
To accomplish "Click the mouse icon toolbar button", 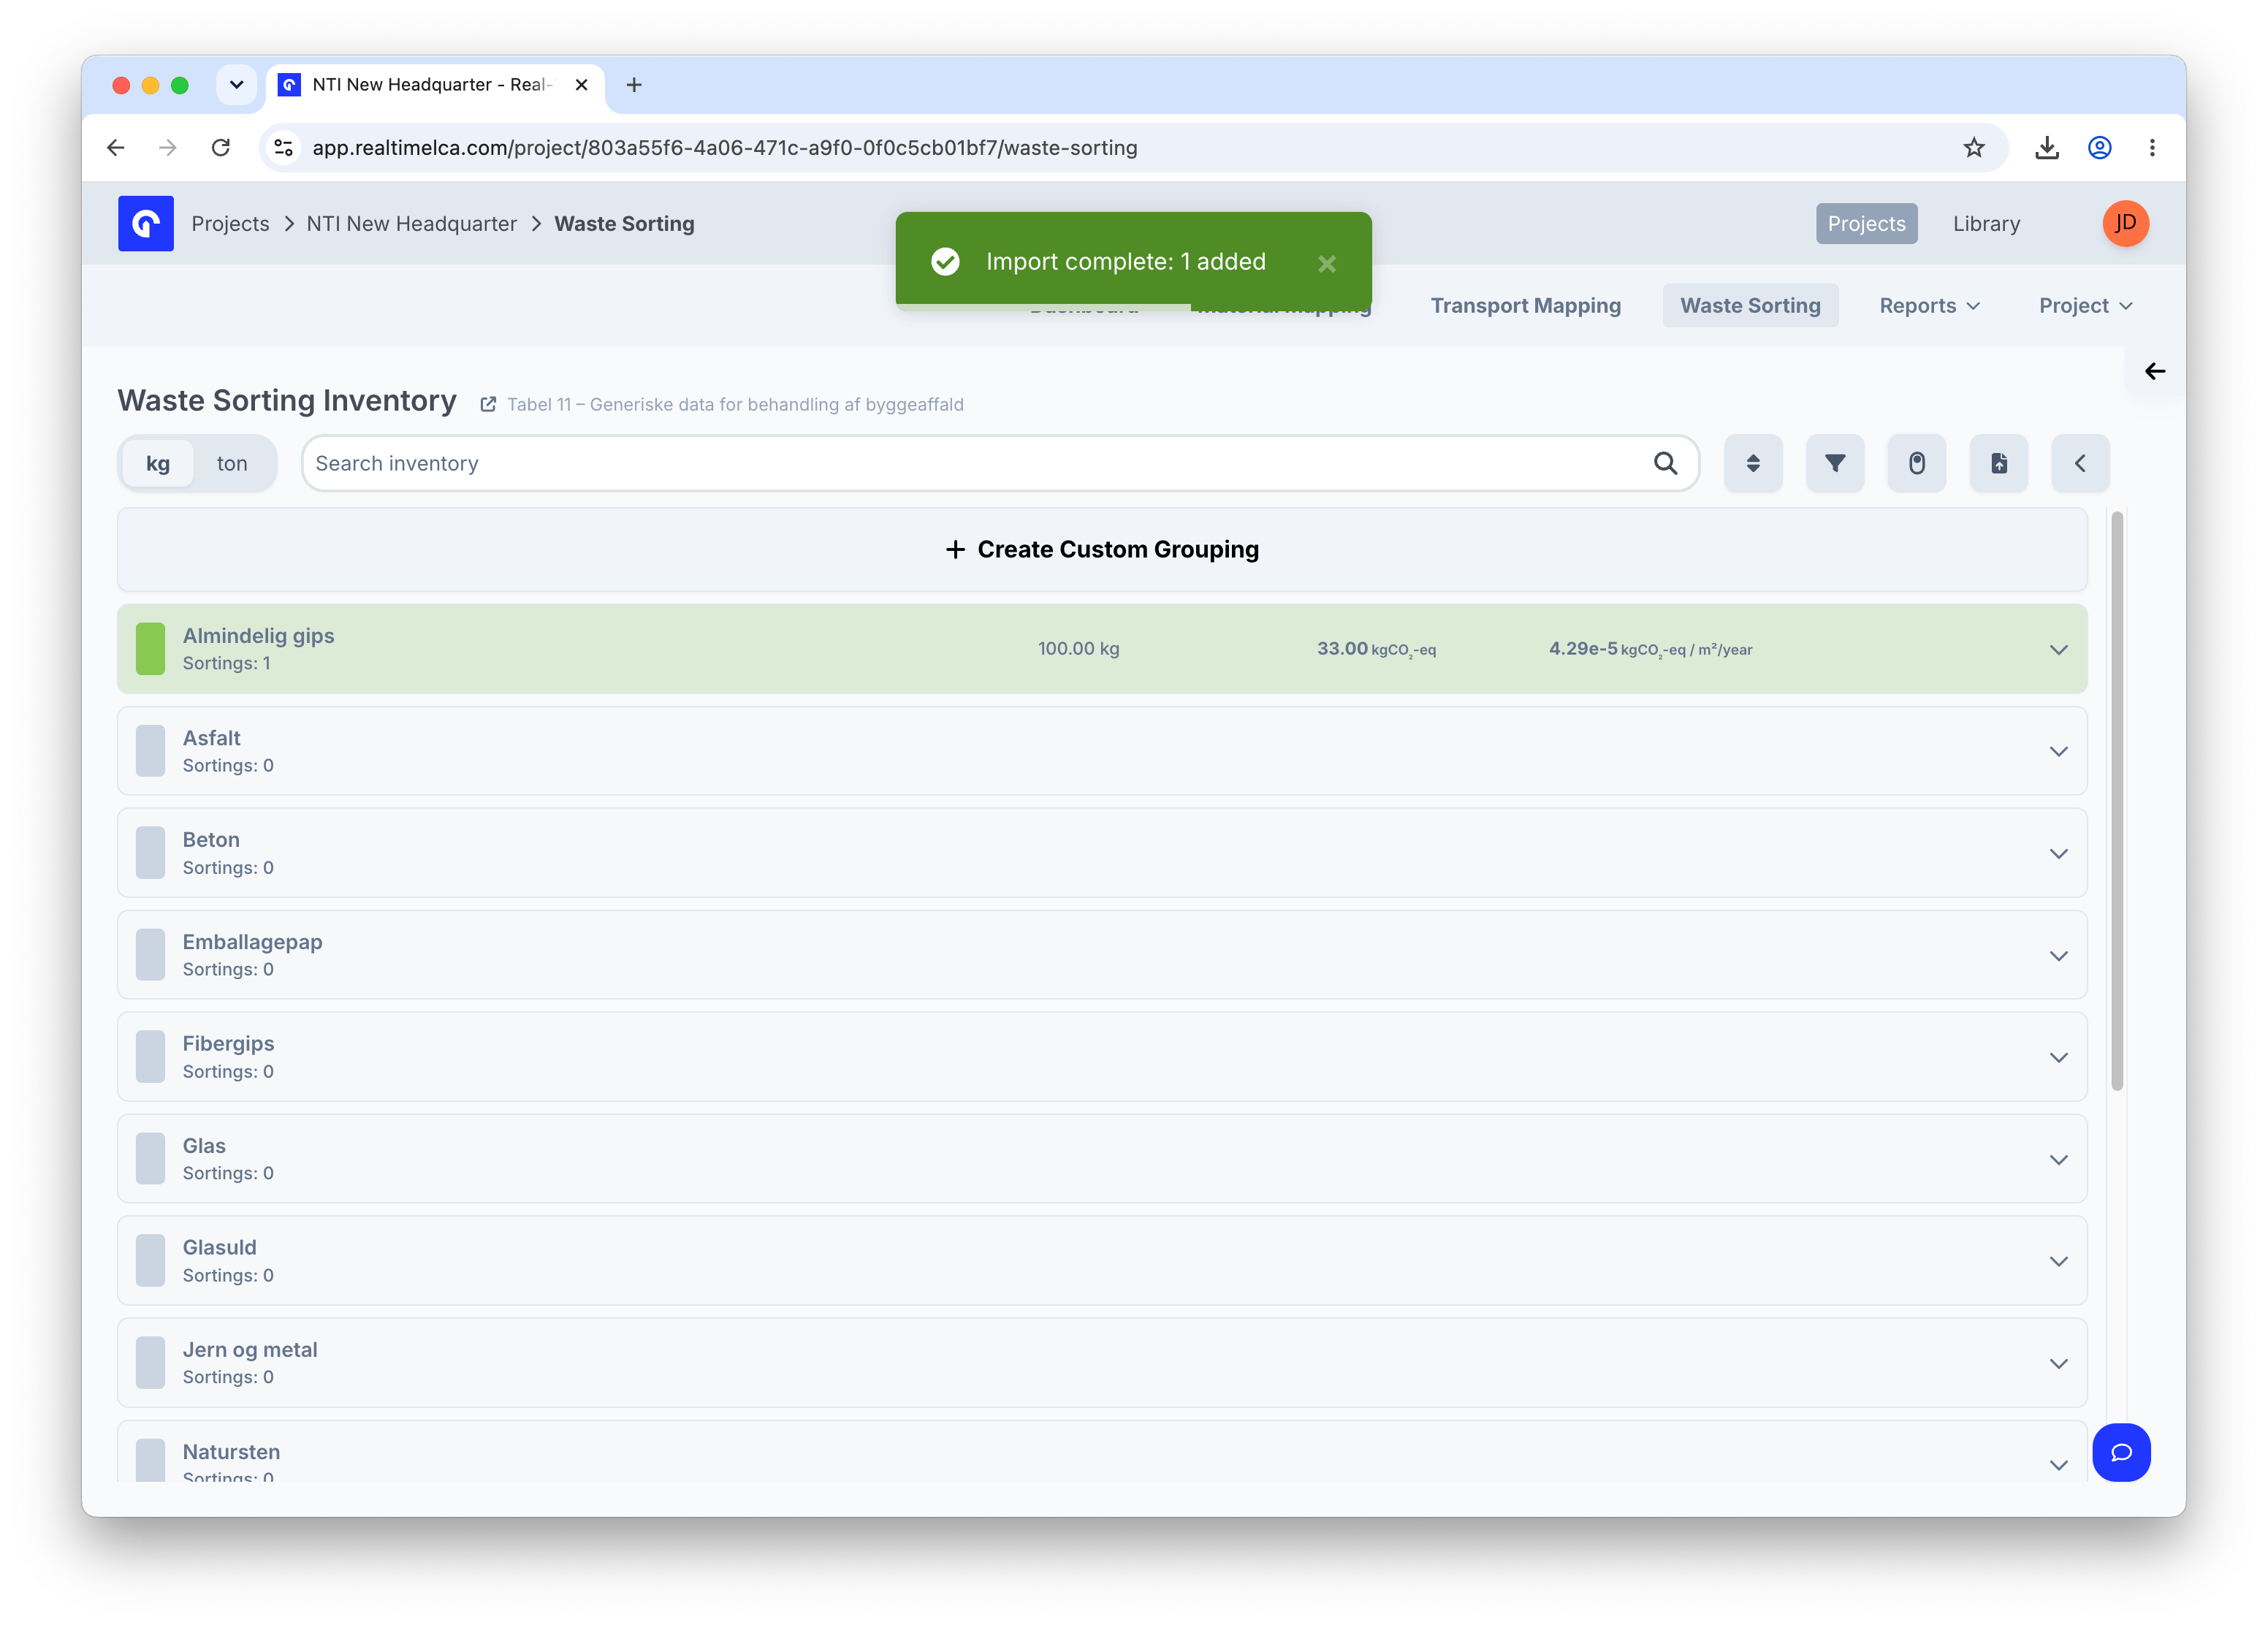I will pyautogui.click(x=1917, y=463).
